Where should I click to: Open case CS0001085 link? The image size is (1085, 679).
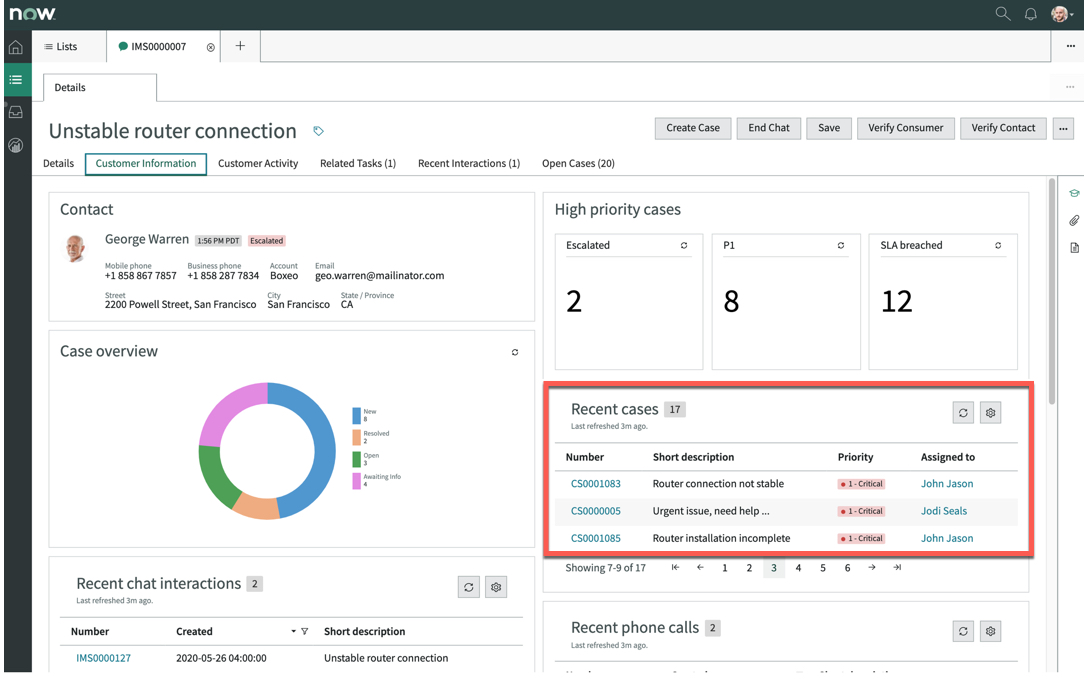[x=595, y=538]
